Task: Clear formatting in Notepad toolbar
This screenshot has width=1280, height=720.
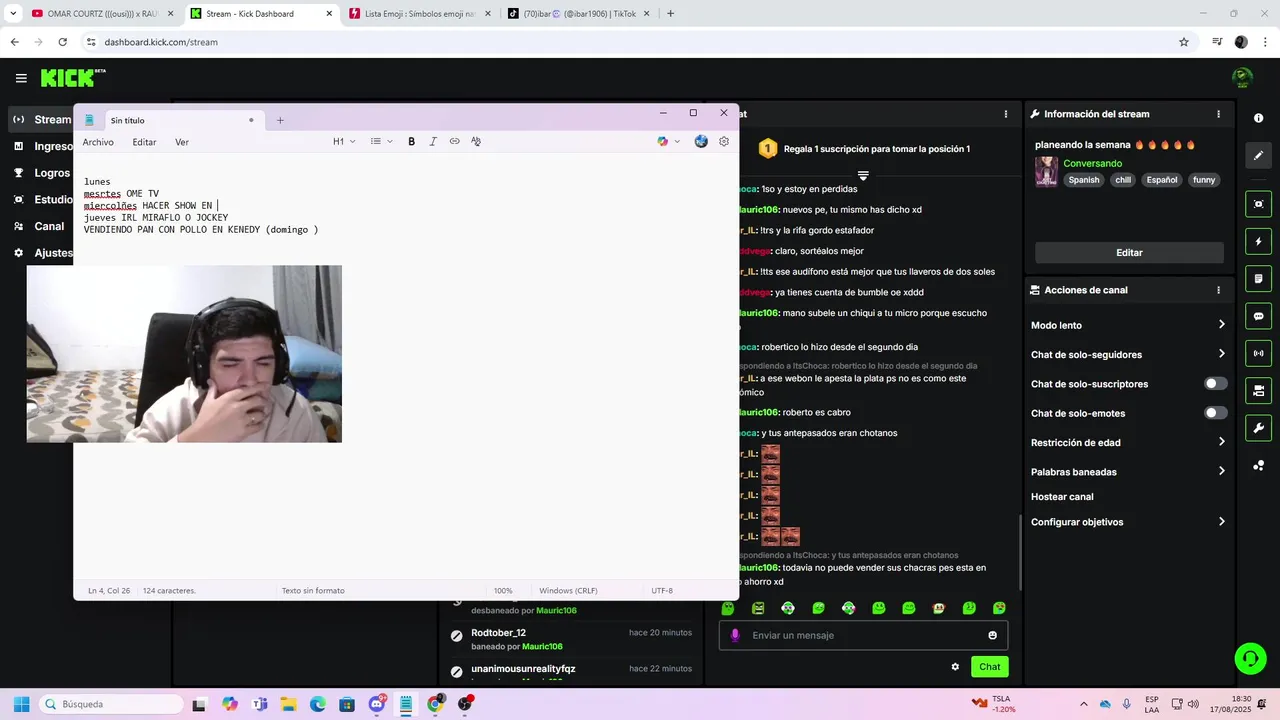Action: click(x=476, y=142)
